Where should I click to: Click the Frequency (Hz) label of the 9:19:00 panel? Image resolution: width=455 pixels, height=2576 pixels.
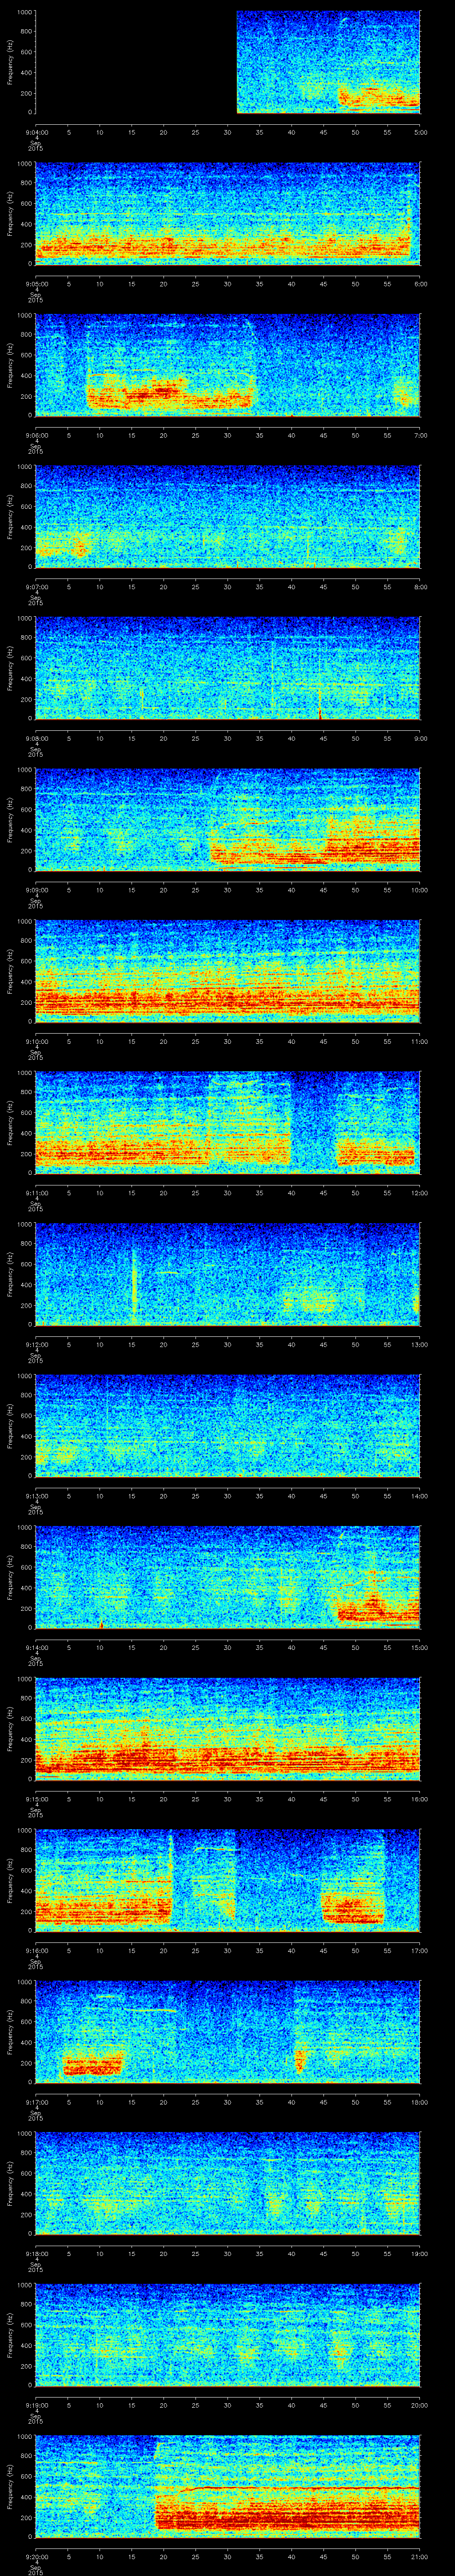point(10,2335)
